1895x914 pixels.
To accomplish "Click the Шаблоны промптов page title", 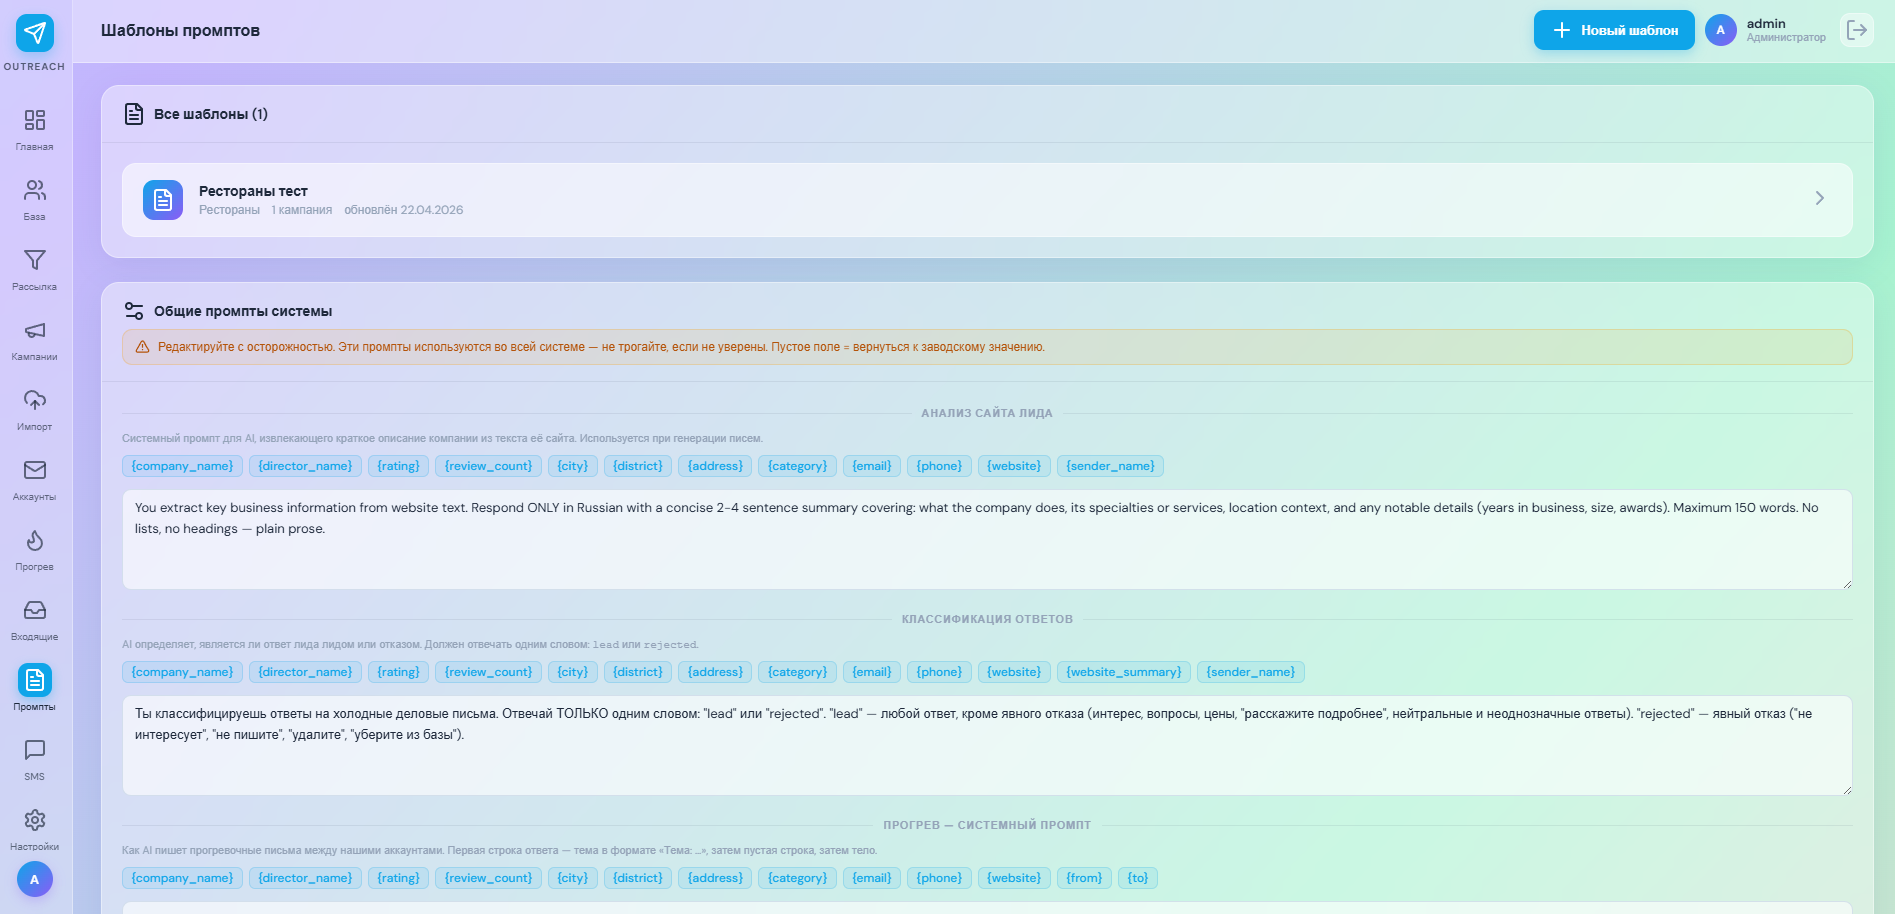I will click(180, 30).
